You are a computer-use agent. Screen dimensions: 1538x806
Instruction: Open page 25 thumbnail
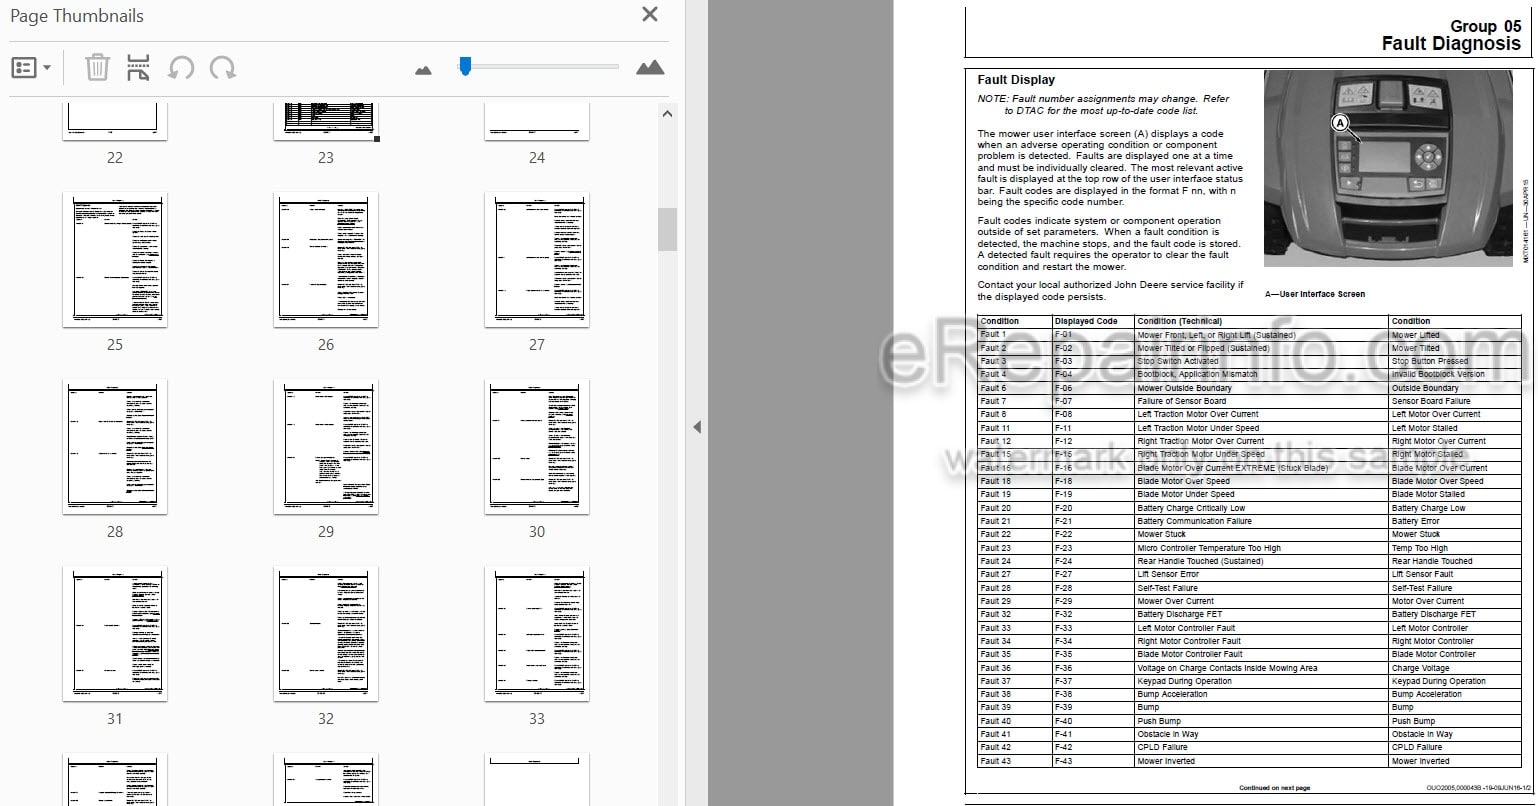point(115,260)
